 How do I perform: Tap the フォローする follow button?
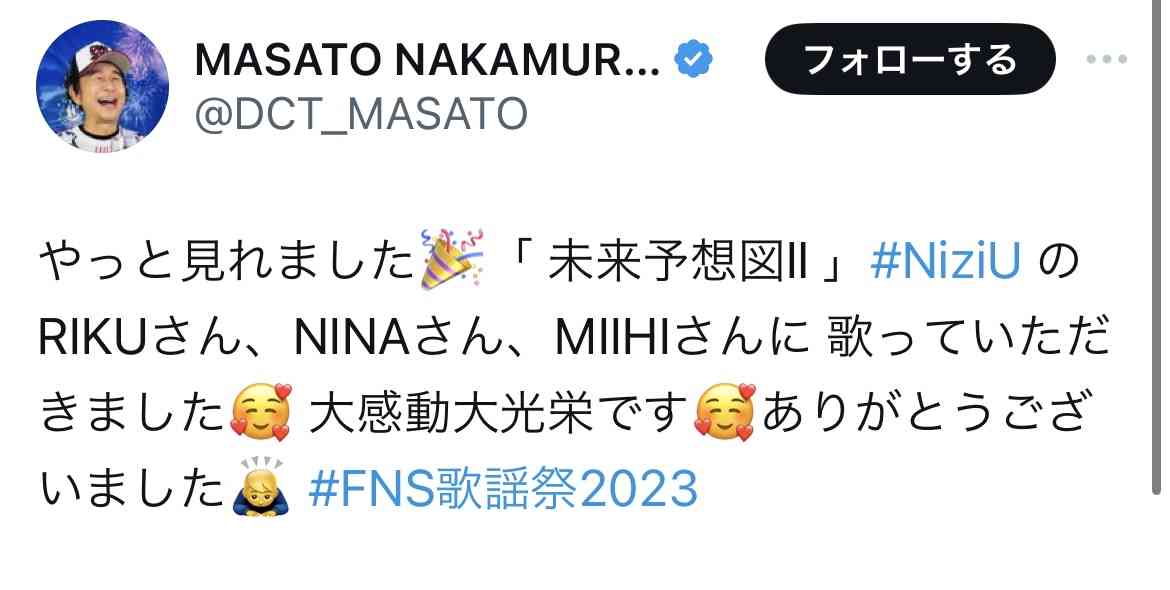[910, 59]
